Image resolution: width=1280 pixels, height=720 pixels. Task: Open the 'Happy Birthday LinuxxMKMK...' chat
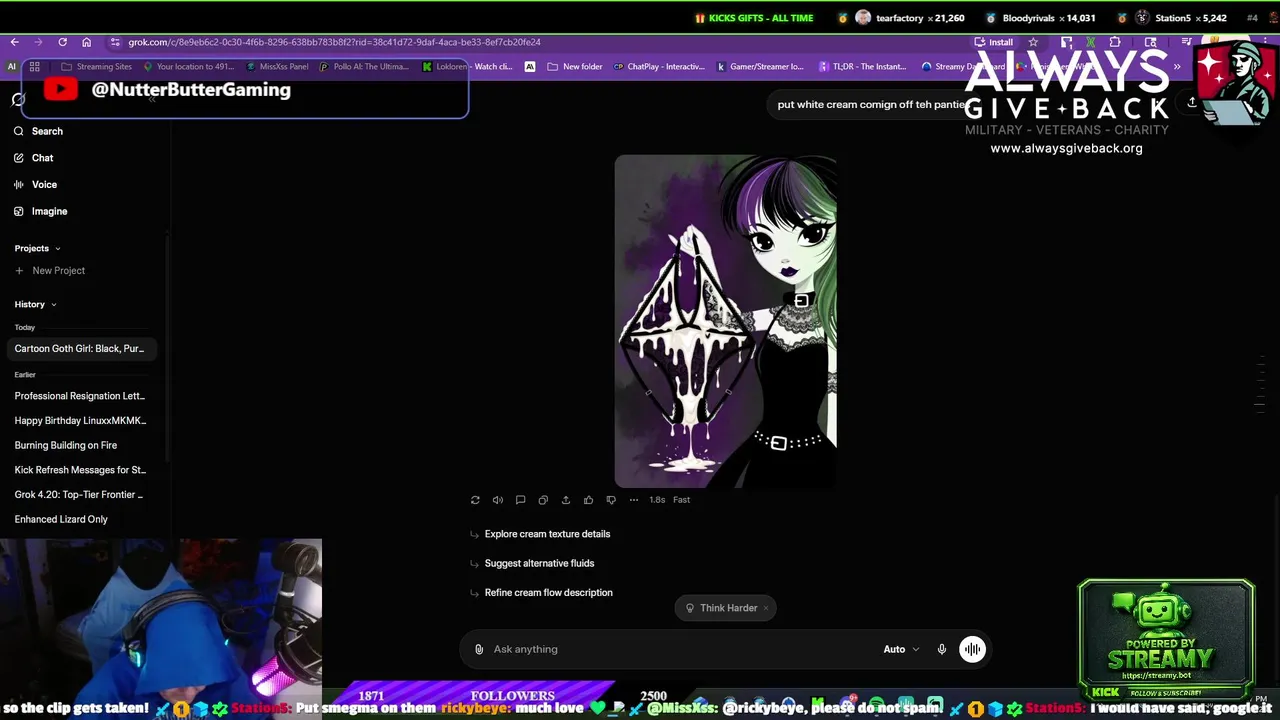coord(80,421)
